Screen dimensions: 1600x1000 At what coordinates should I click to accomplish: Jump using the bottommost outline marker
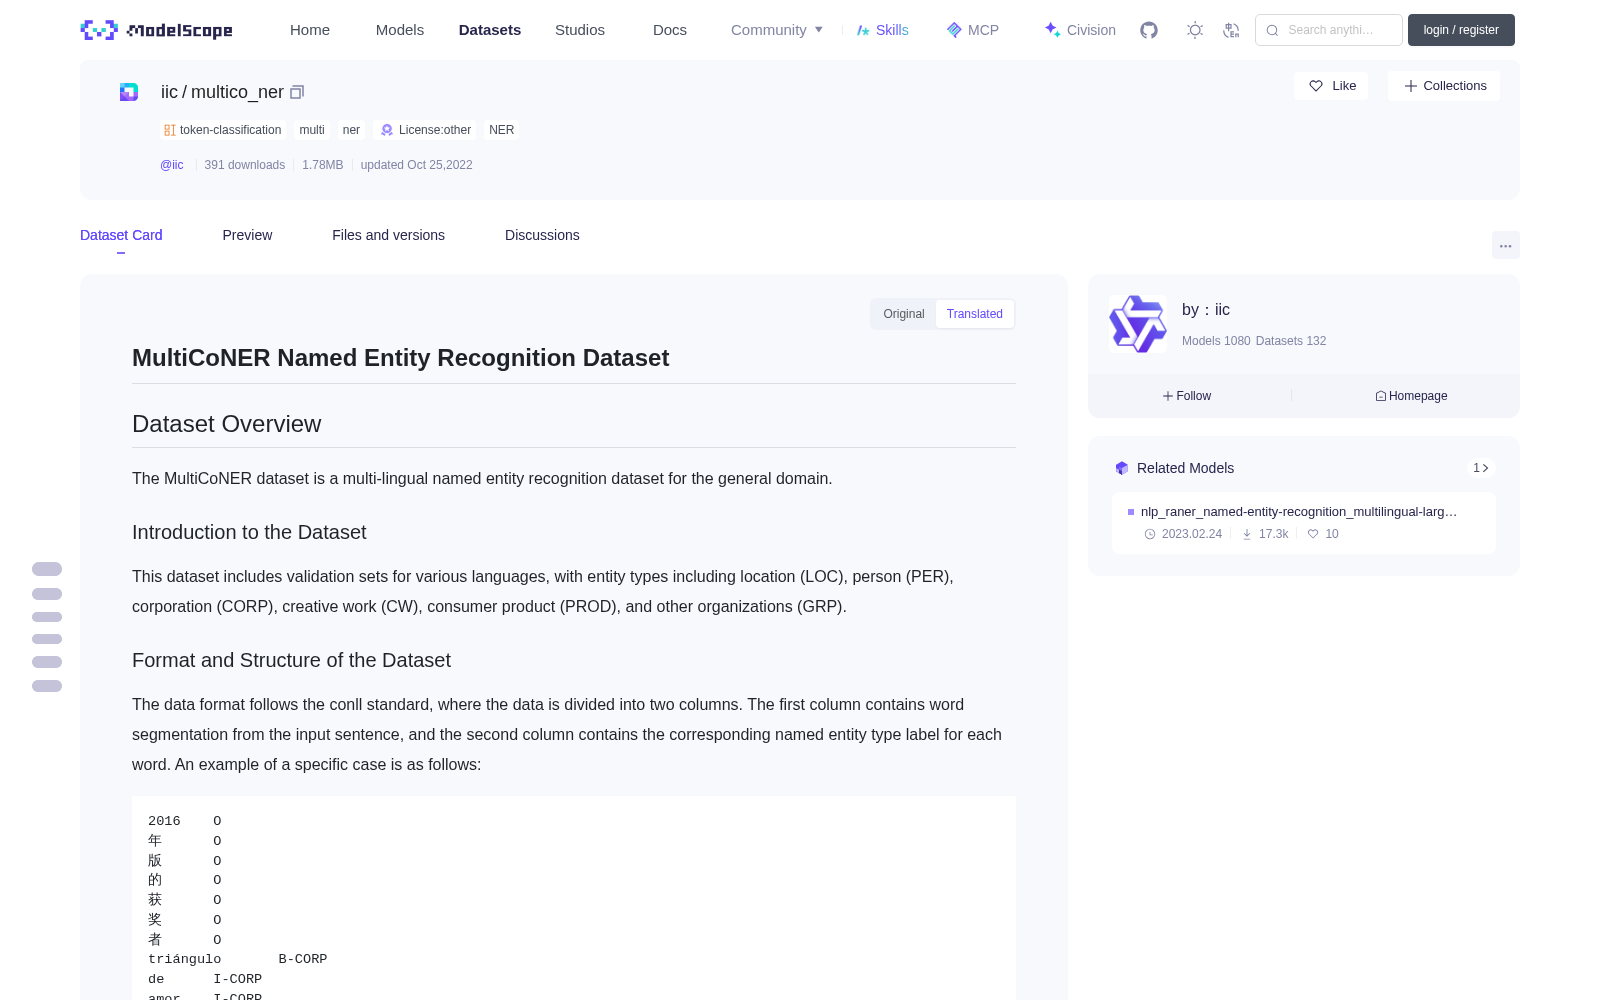point(47,686)
